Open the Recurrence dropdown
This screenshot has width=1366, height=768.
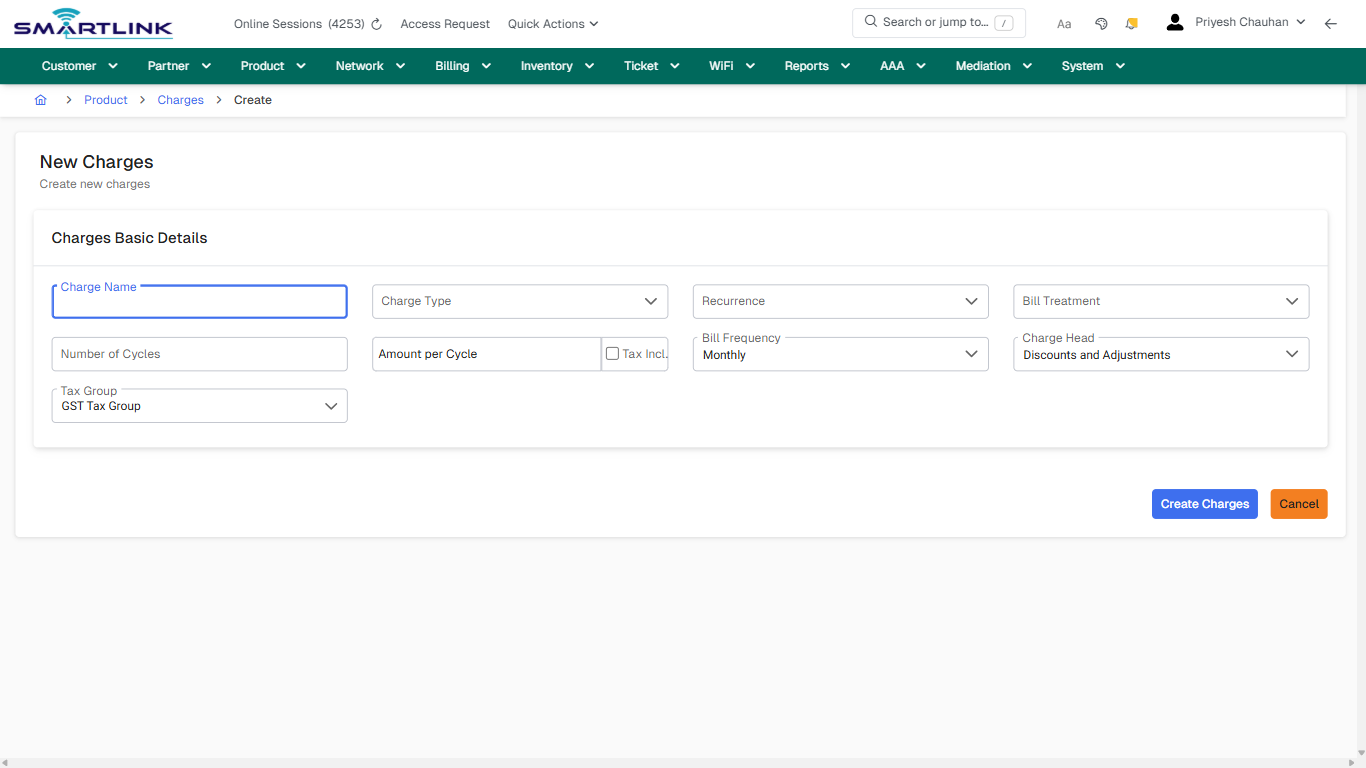[840, 301]
